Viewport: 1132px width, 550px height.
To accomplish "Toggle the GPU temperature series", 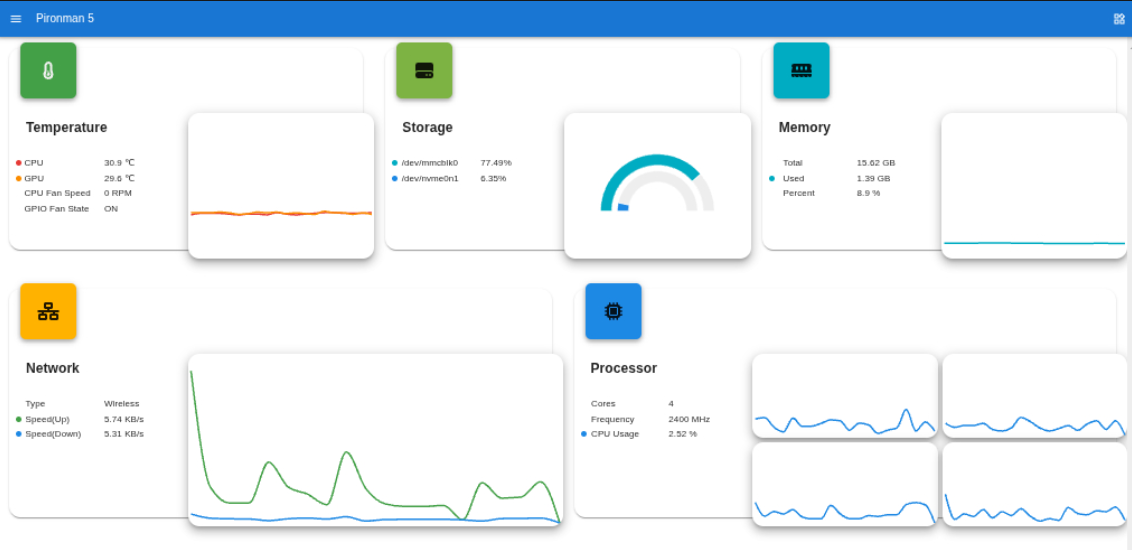I will (19, 179).
